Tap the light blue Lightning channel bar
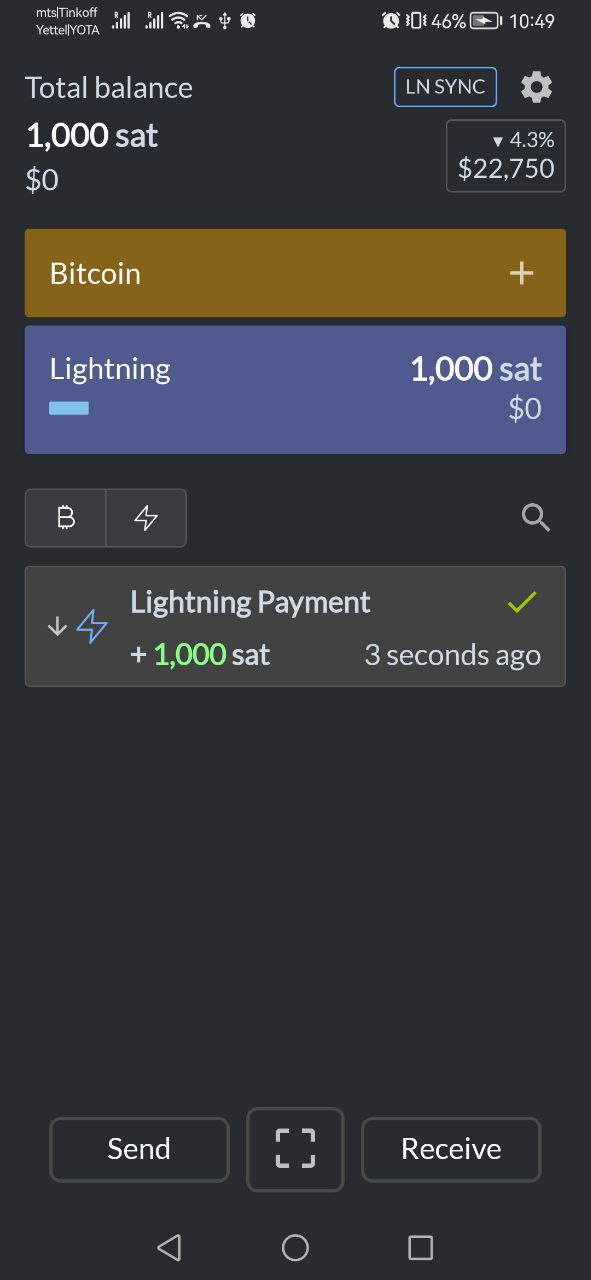Image resolution: width=591 pixels, height=1280 pixels. pyautogui.click(x=69, y=408)
